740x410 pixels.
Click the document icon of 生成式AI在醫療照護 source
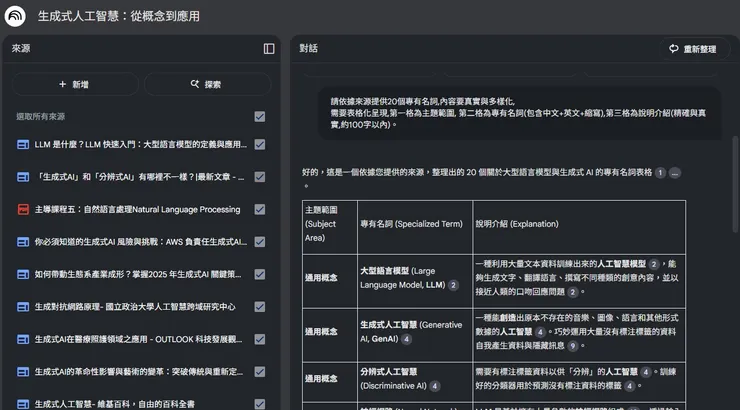pos(23,339)
